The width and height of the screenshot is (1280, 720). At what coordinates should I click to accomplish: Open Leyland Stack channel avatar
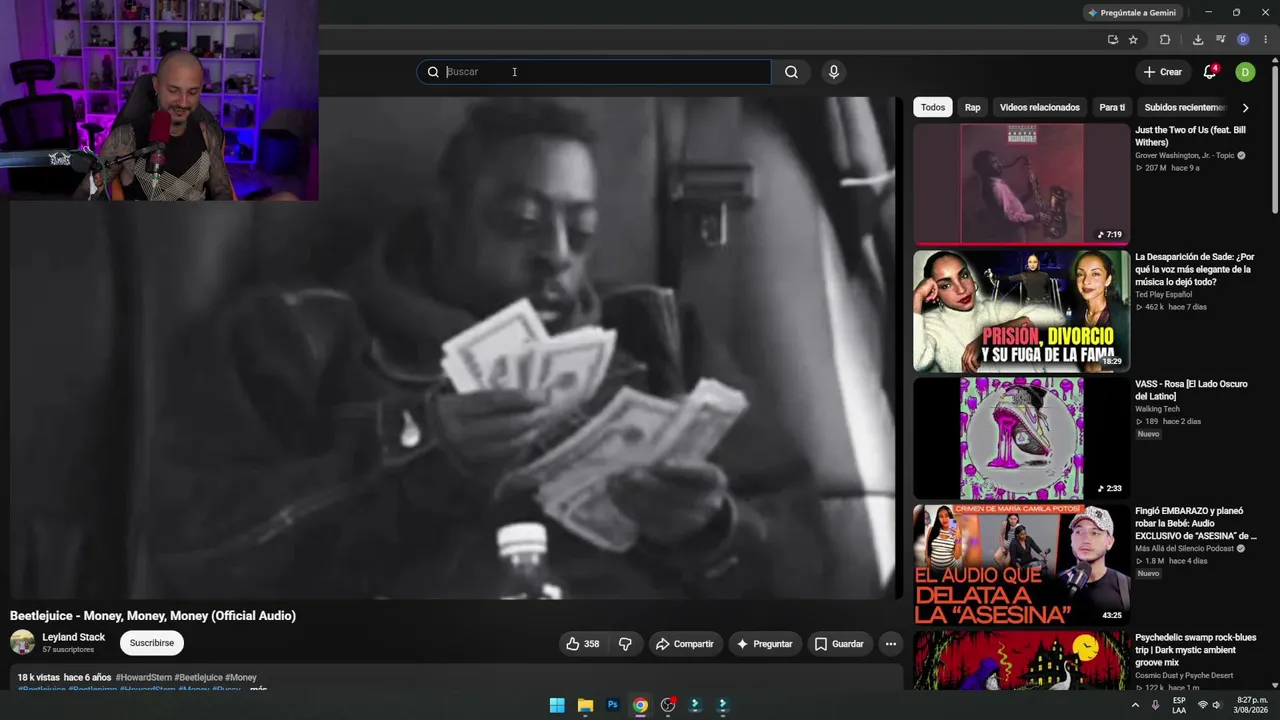point(22,643)
